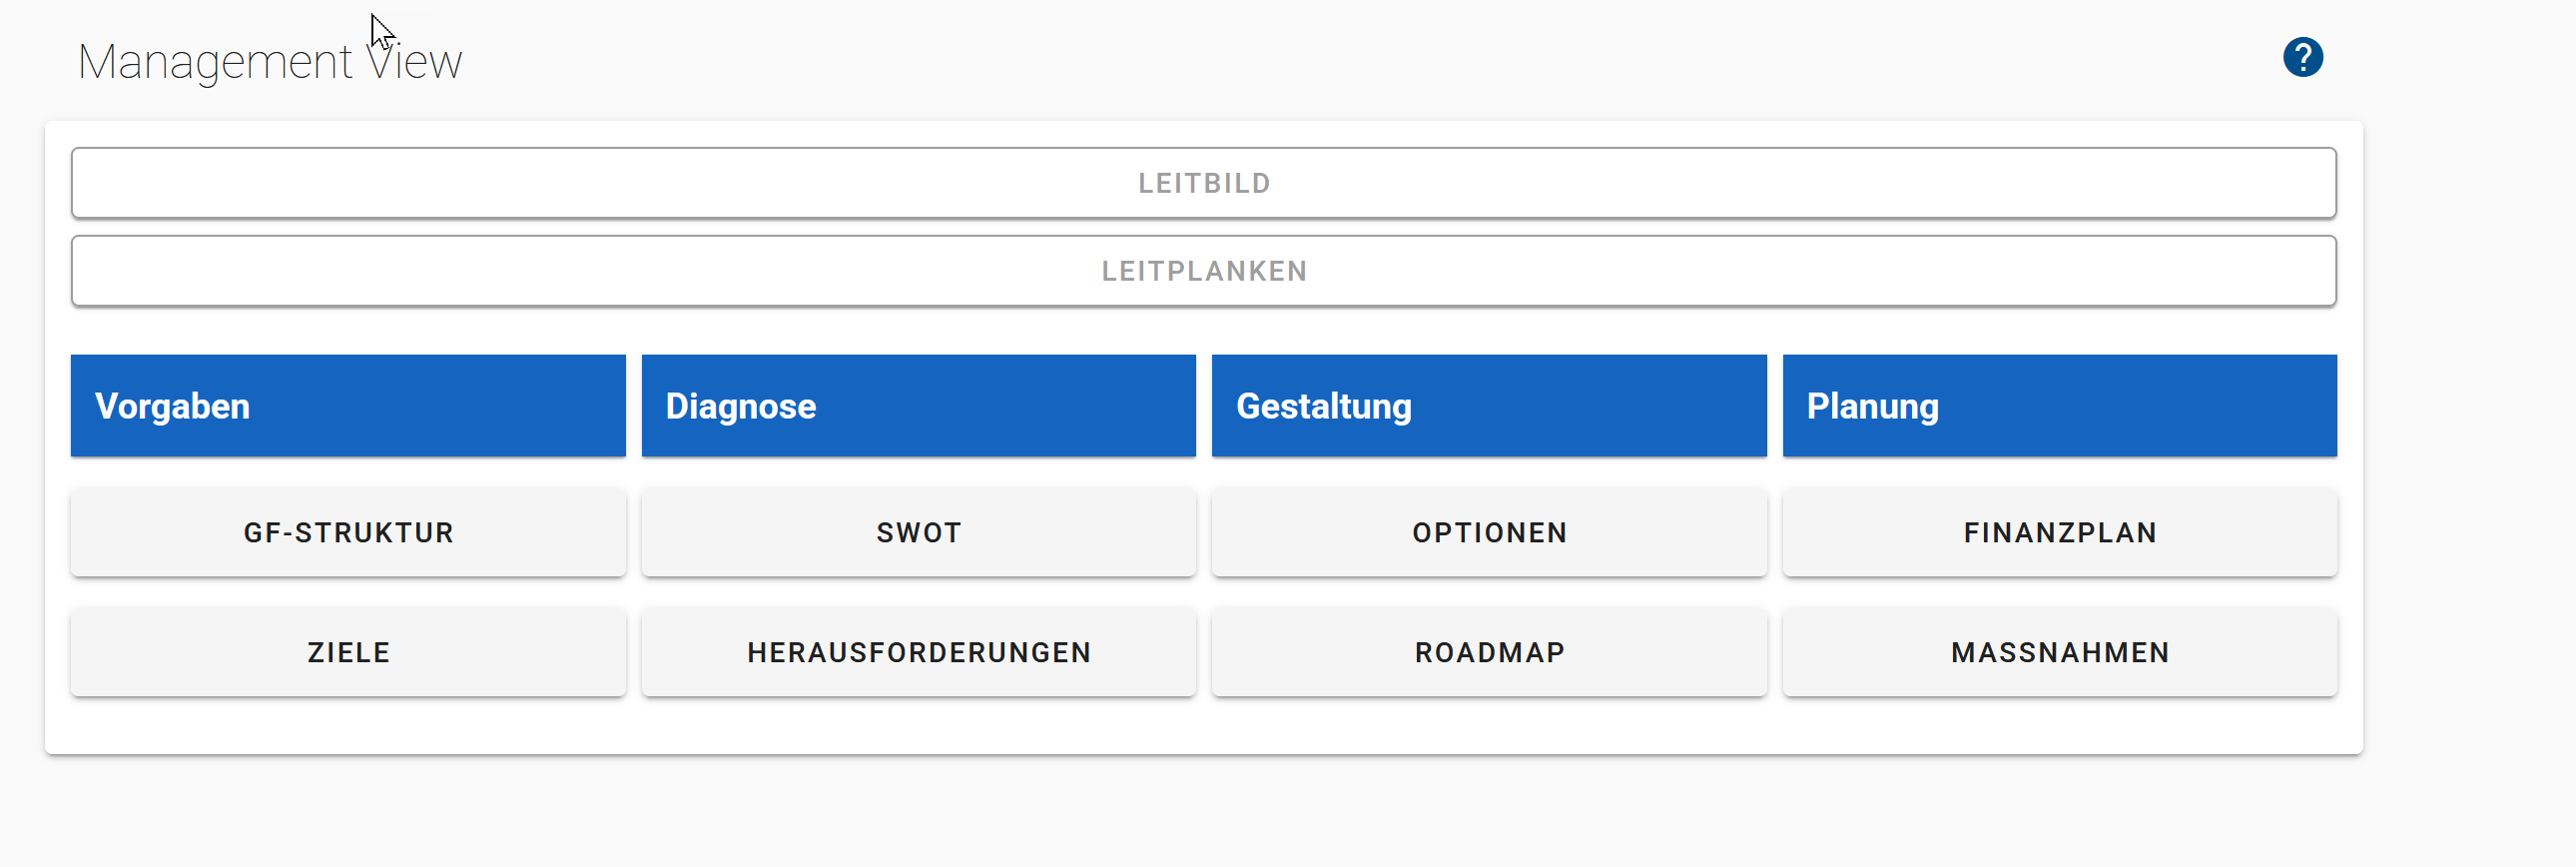Open Massnahmen
This screenshot has width=2576, height=867.
pos(2059,653)
